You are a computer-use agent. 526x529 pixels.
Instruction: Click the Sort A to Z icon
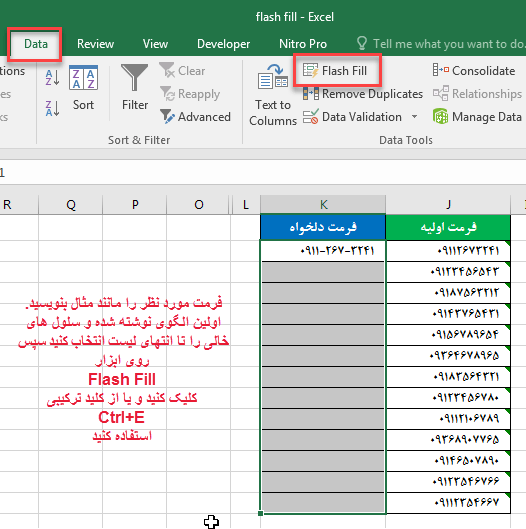point(52,77)
